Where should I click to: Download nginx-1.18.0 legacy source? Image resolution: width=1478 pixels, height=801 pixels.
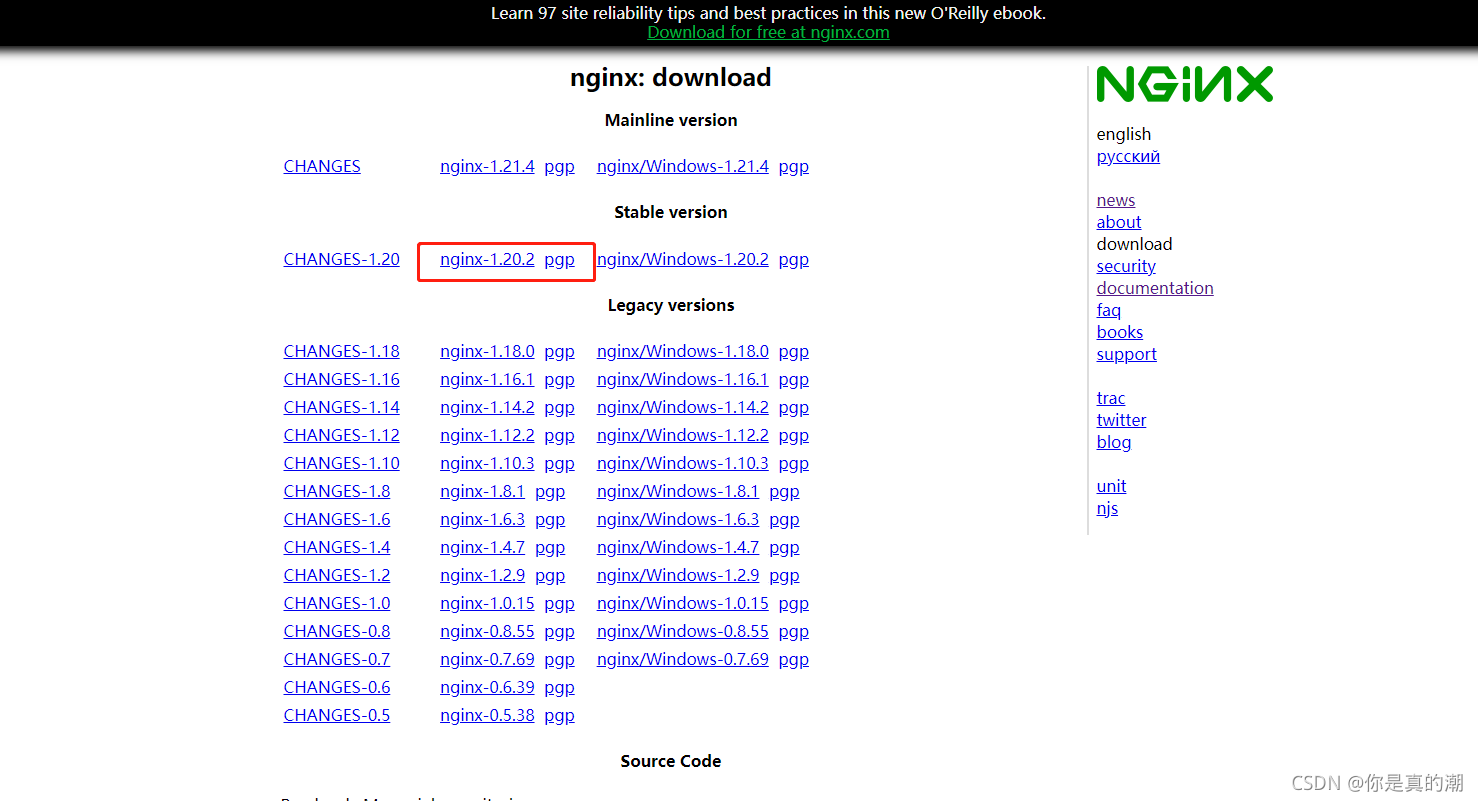tap(487, 351)
